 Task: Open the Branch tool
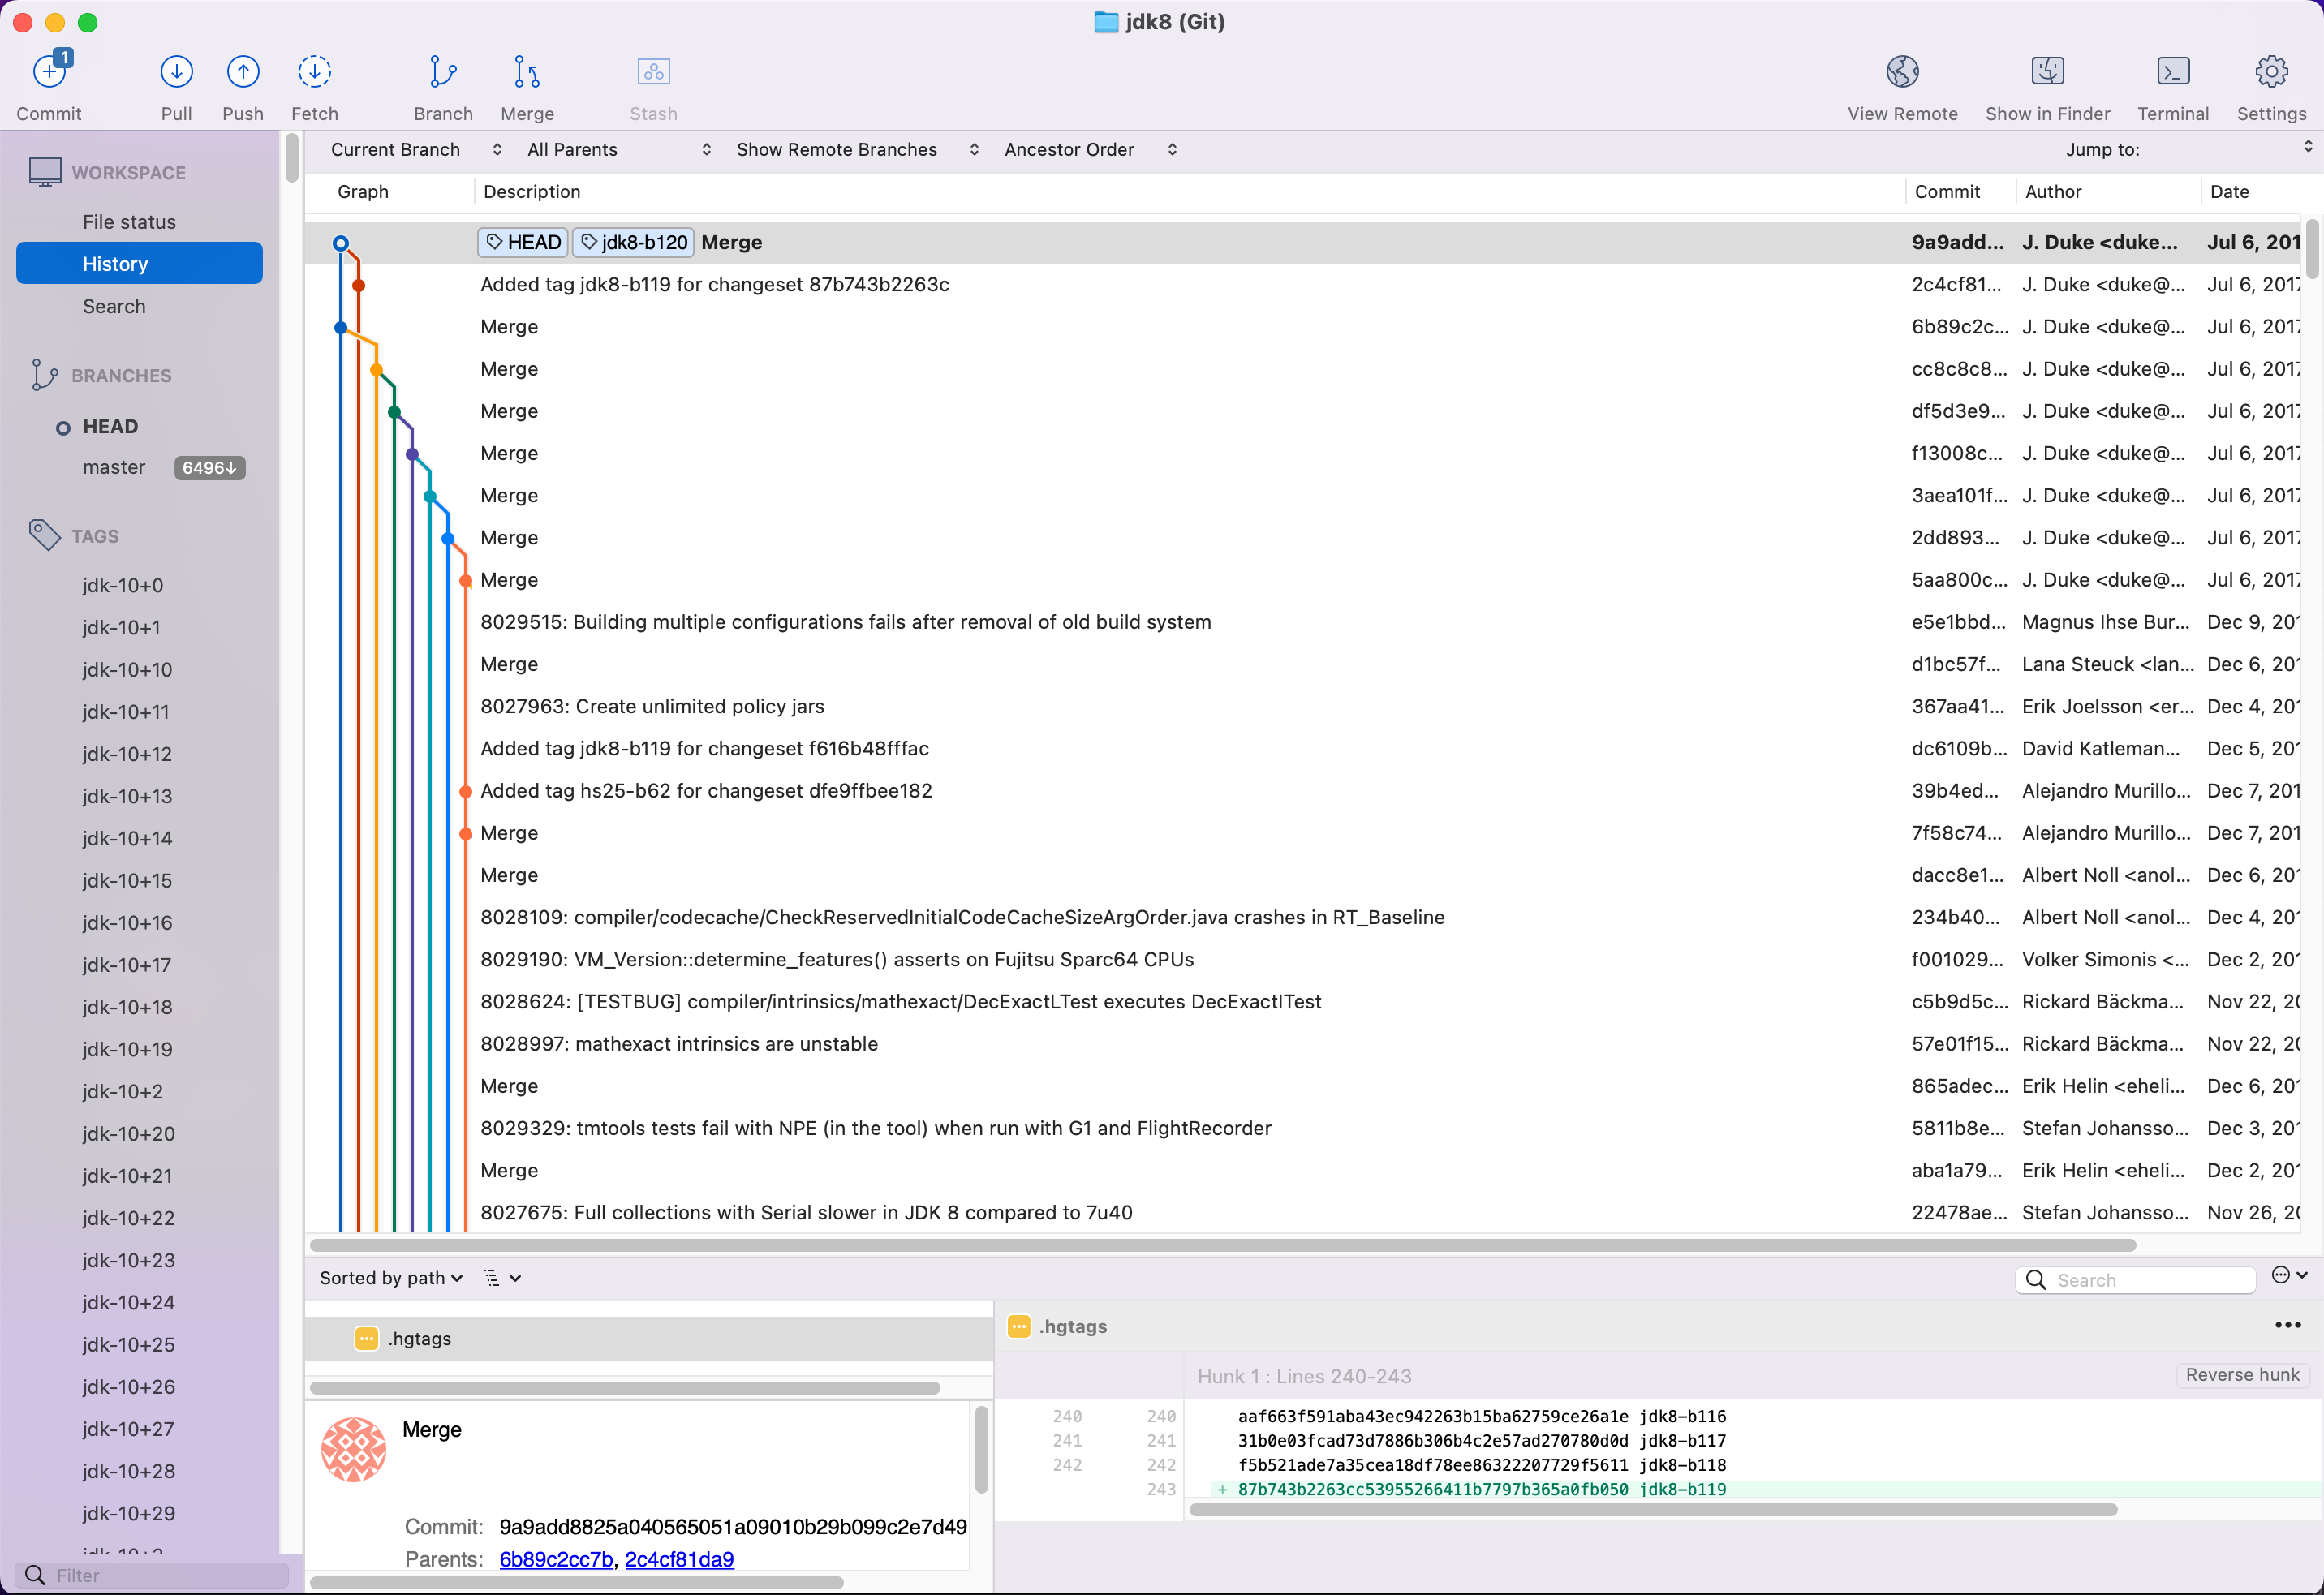442,72
